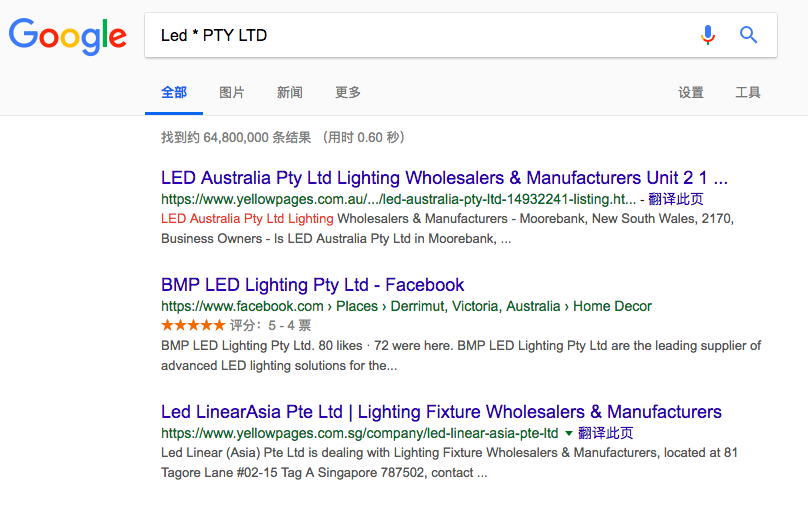Start voice search with microphone icon
The width and height of the screenshot is (808, 505).
pos(708,35)
